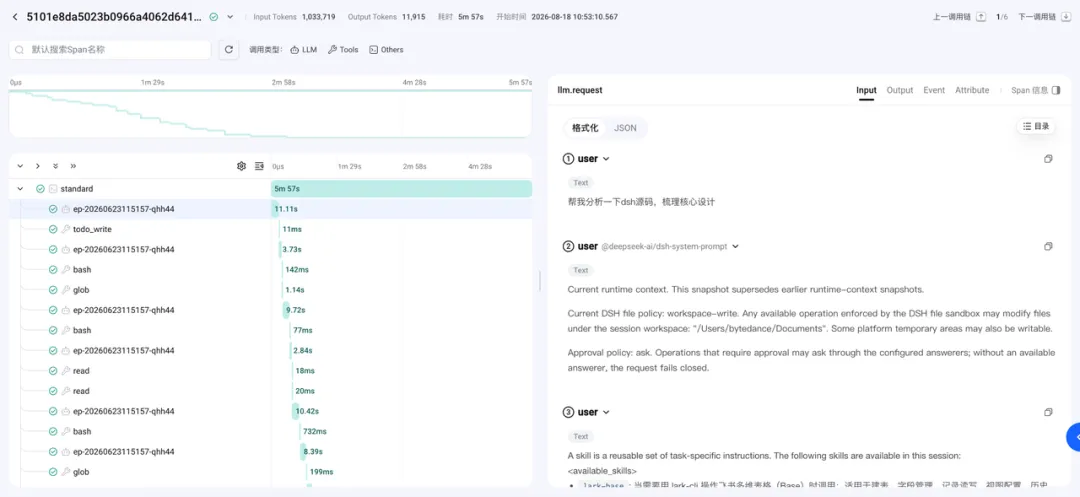Select the ep-20260623115157-qhh44 span lasting 2.84s
Image resolution: width=1080 pixels, height=497 pixels.
coord(271,350)
